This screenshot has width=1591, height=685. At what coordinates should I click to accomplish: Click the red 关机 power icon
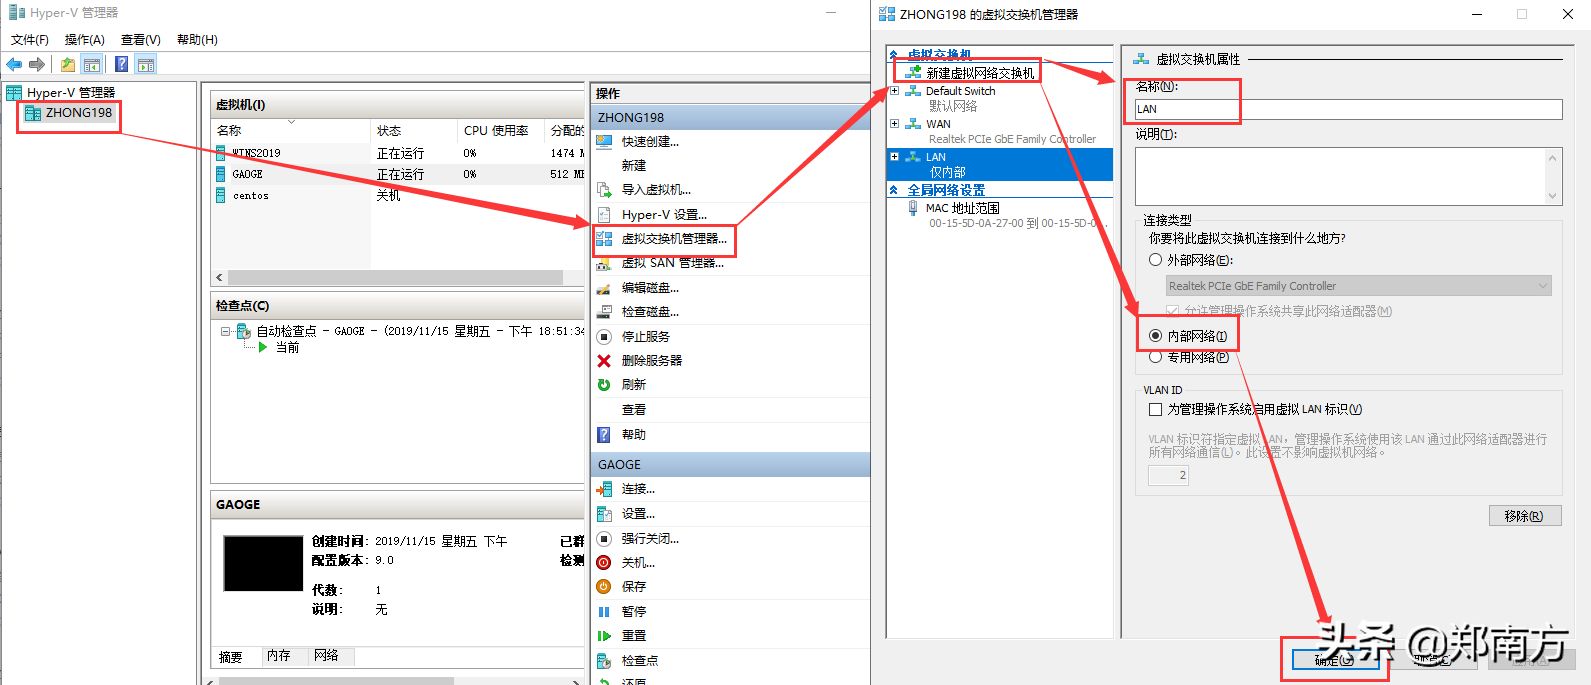(604, 563)
